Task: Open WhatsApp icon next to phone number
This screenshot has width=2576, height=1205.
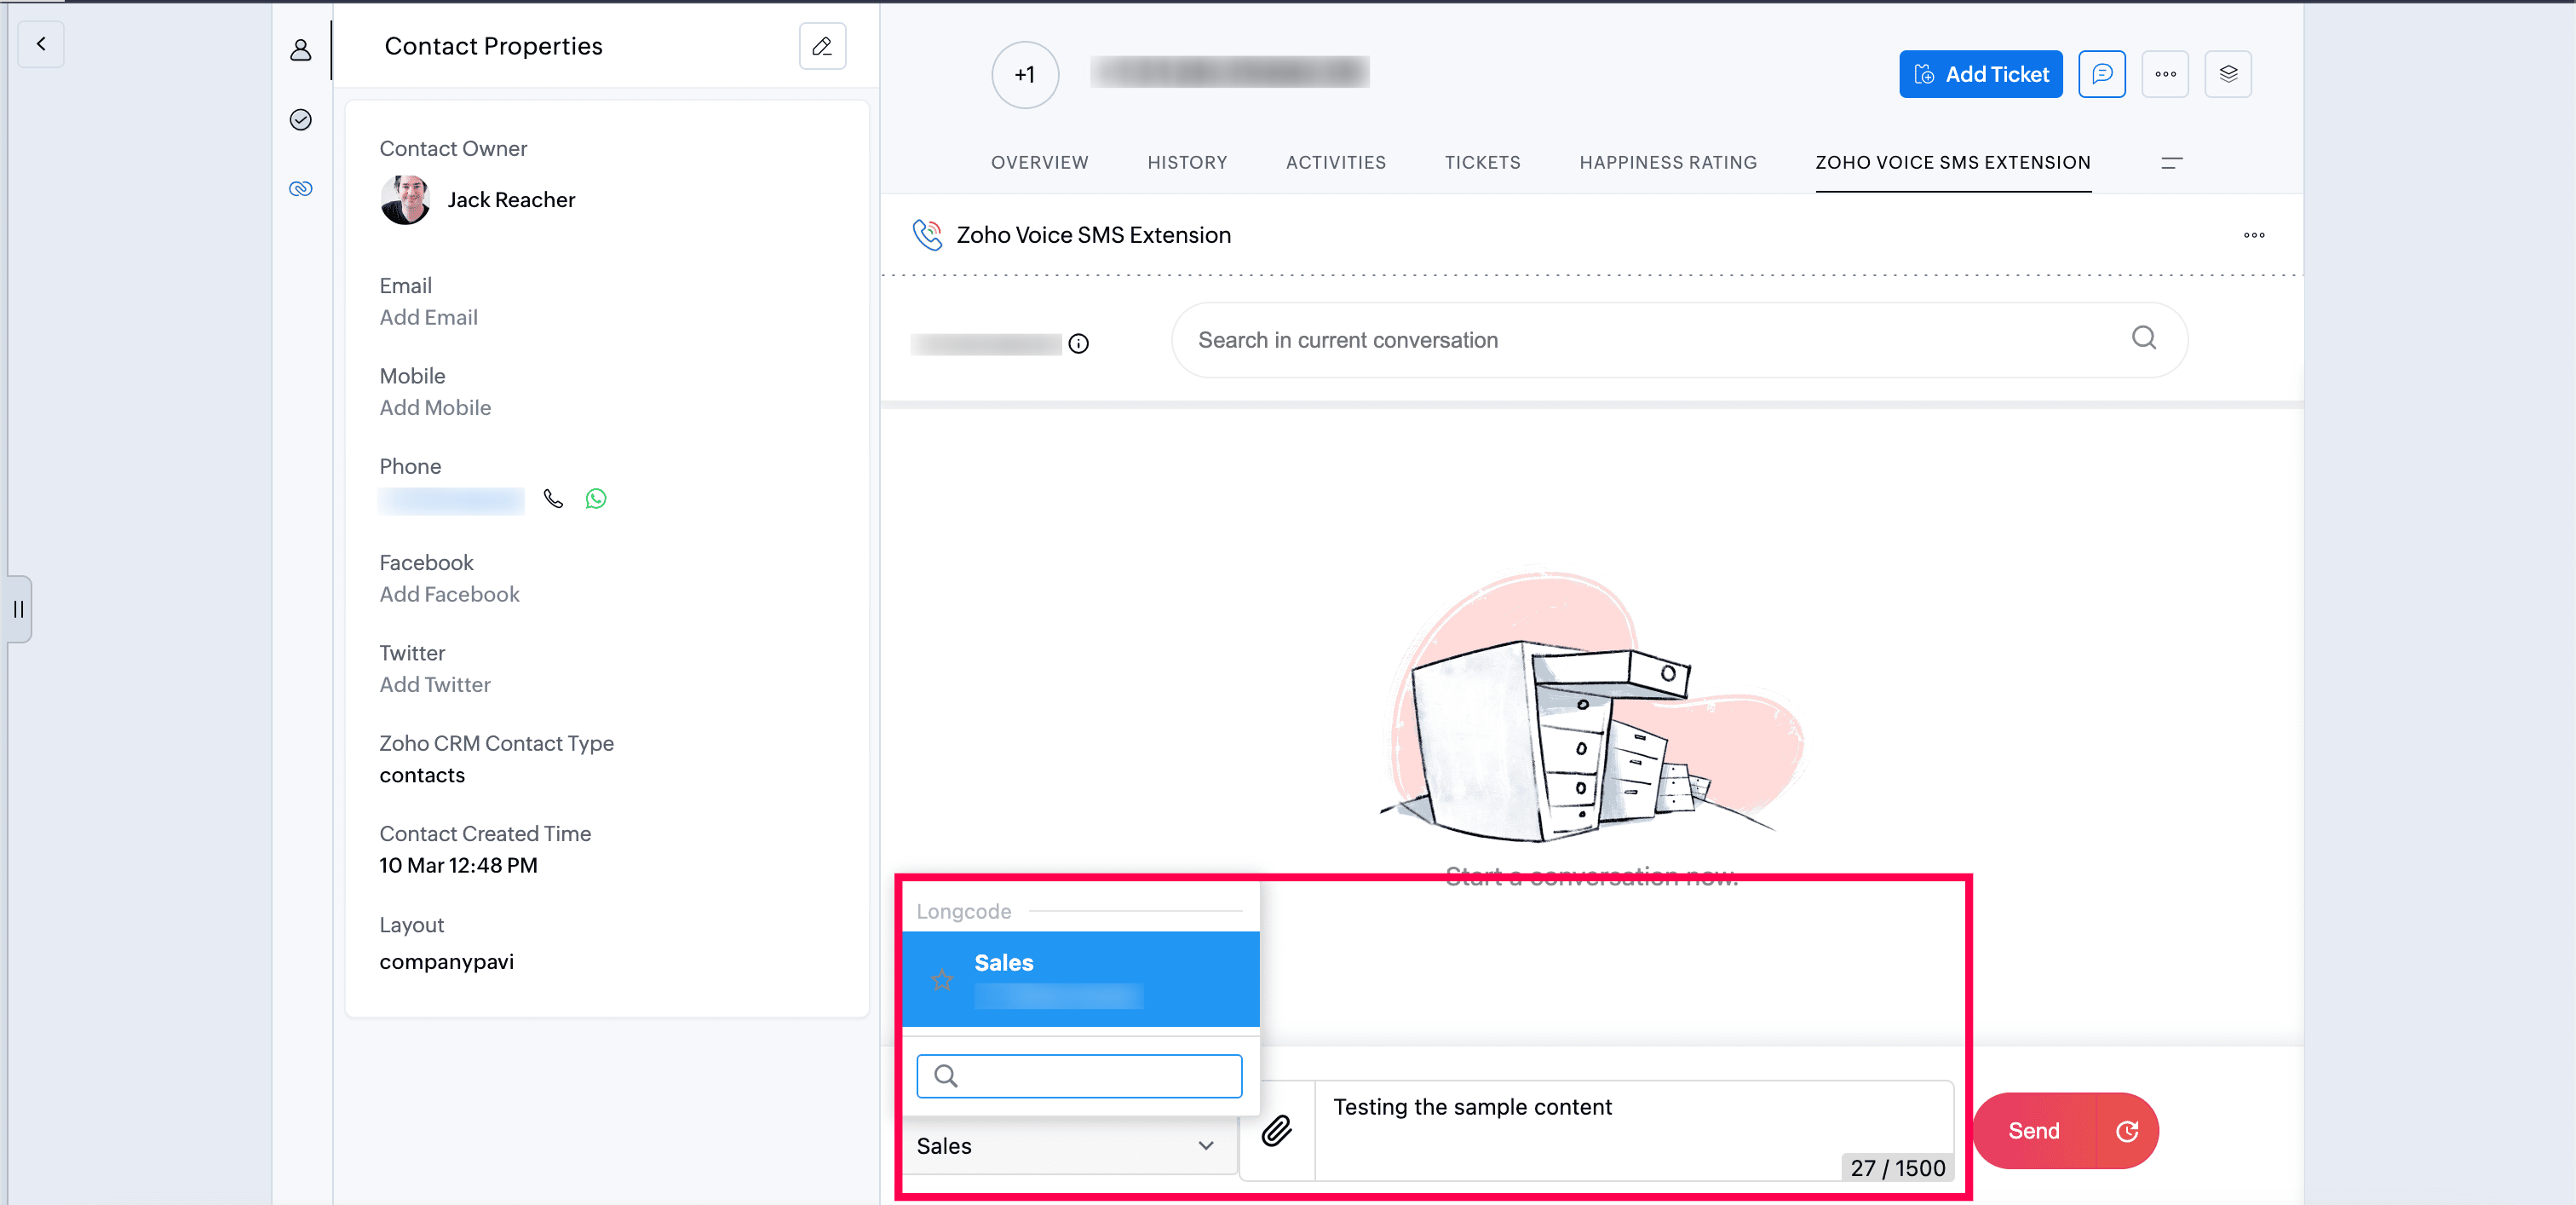Action: 596,498
